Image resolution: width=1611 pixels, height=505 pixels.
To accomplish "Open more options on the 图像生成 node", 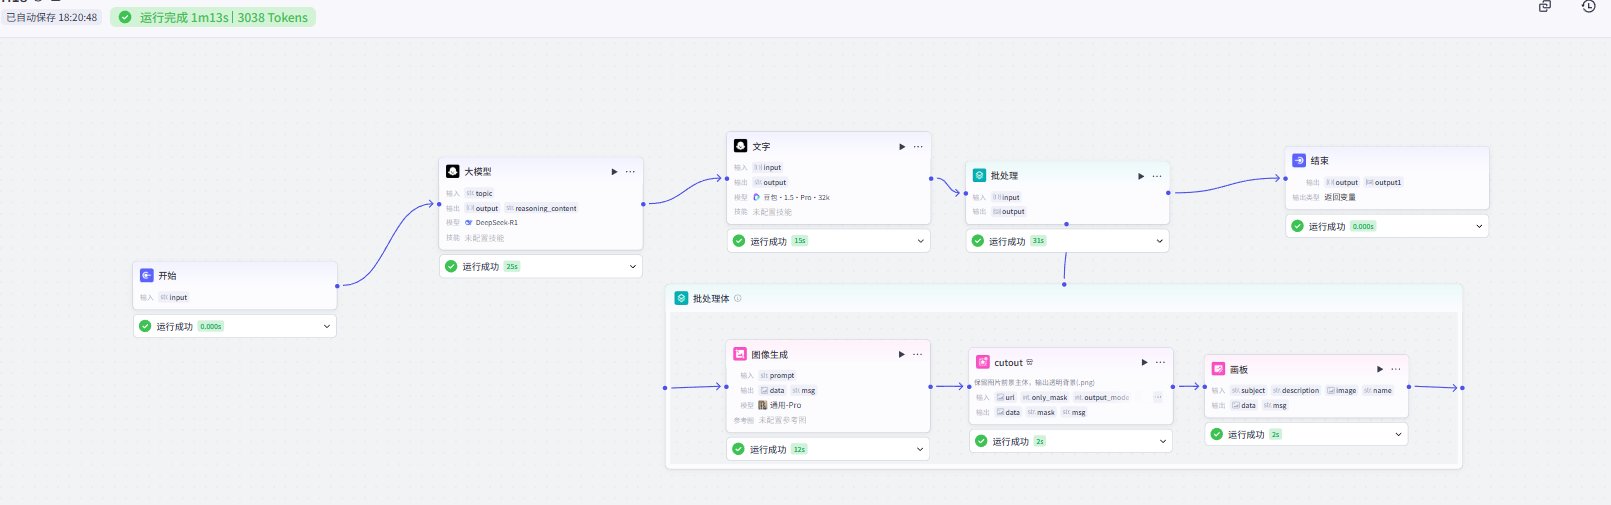I will tap(917, 354).
